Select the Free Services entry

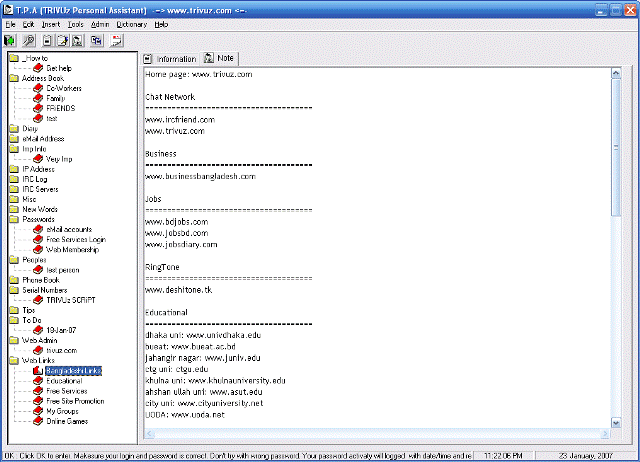[x=67, y=391]
